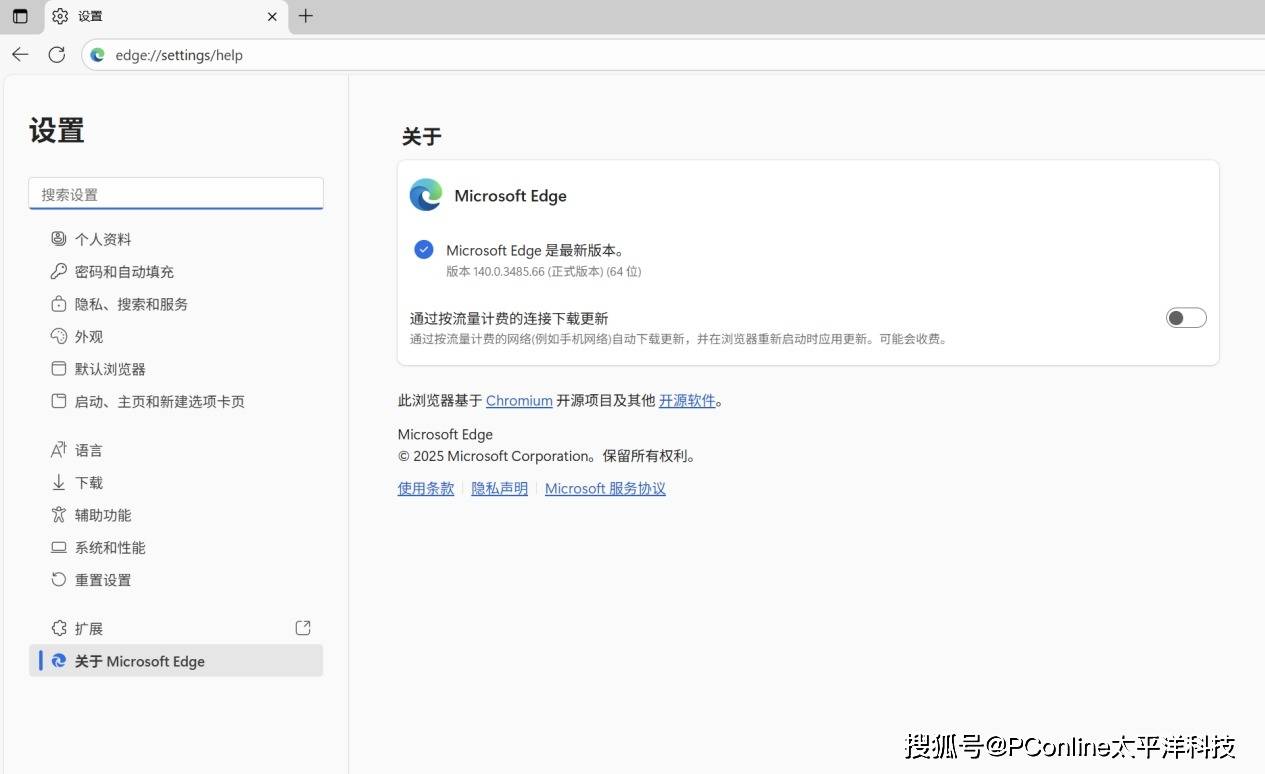The image size is (1265, 774).
Task: Click into the 搜索设置 search field
Action: coord(176,194)
